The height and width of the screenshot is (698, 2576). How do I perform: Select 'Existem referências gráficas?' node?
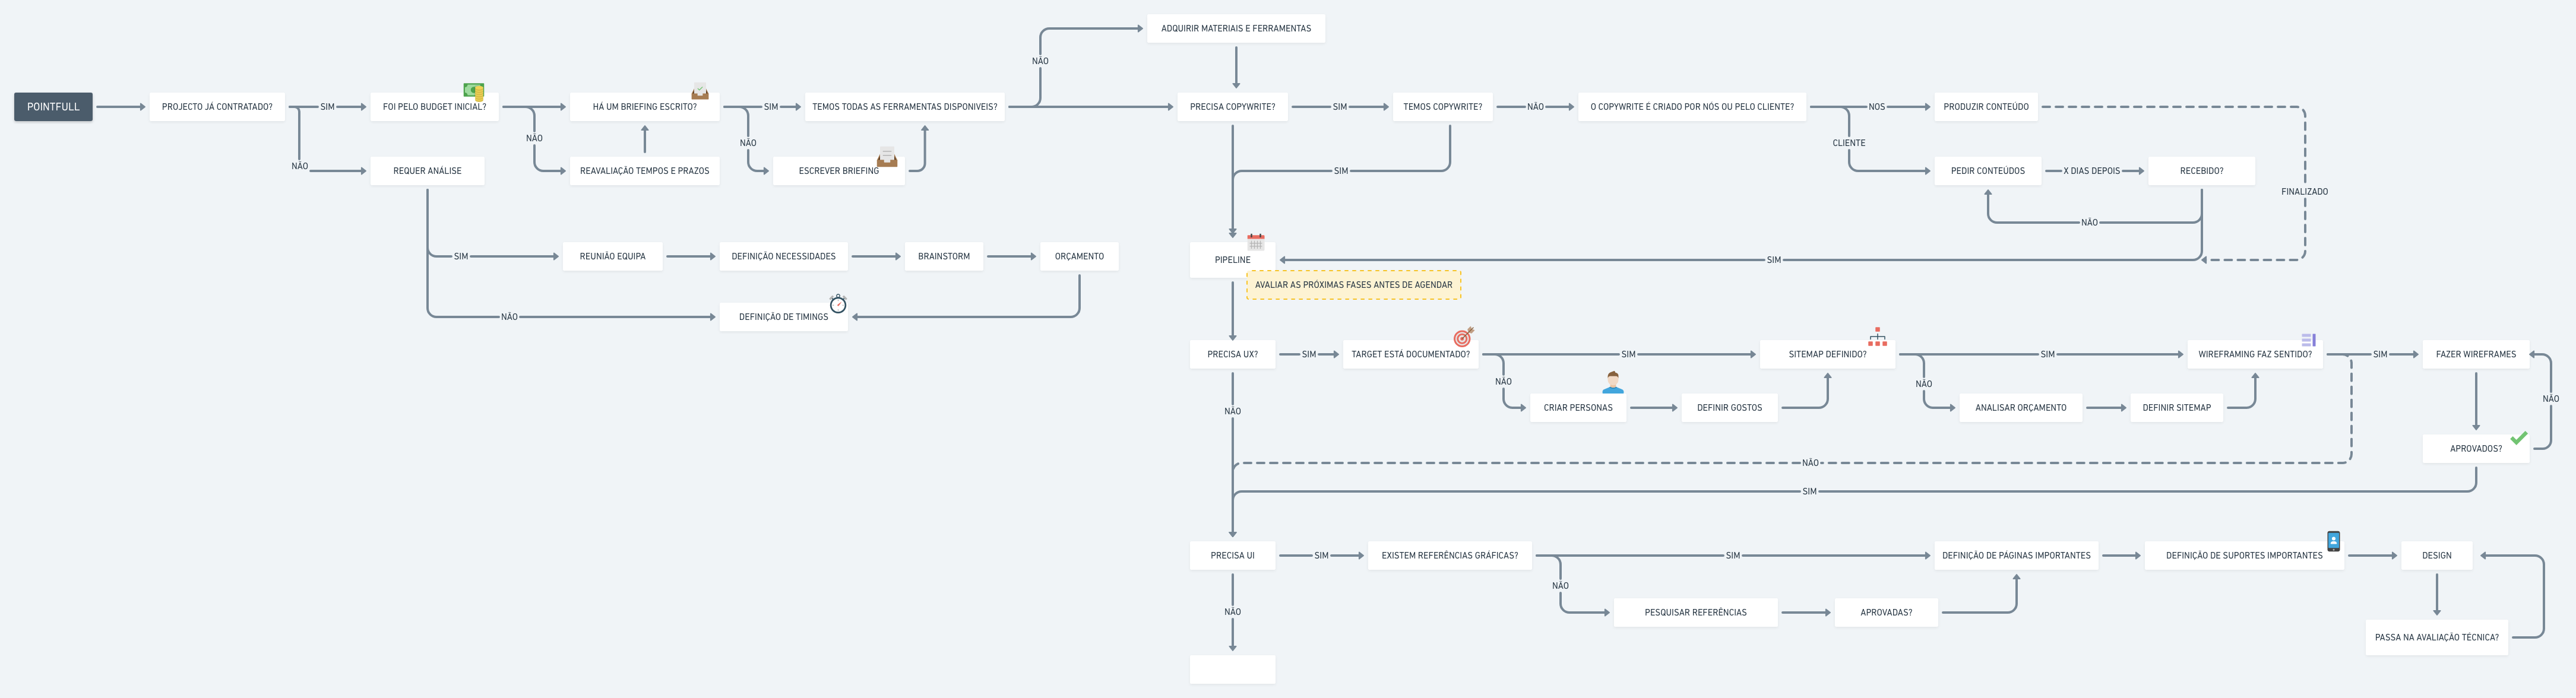[1450, 556]
